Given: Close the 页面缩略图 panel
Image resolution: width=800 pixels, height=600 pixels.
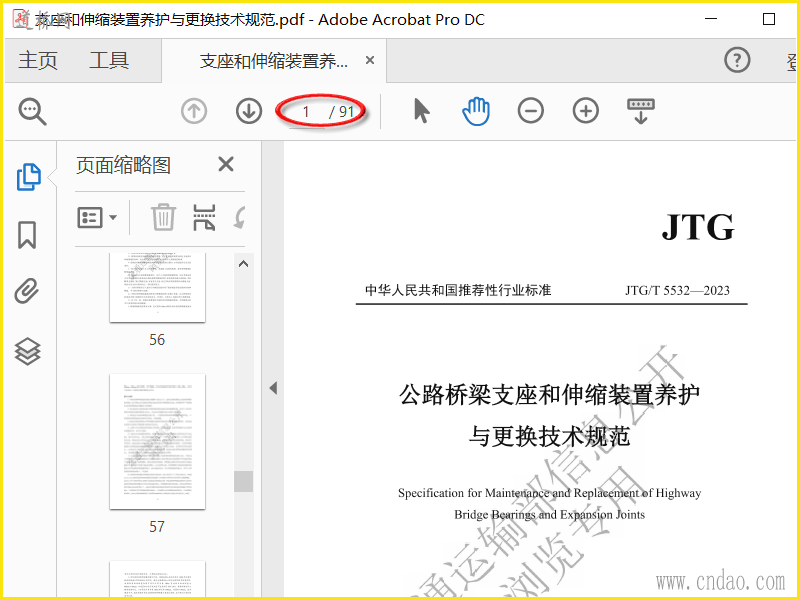Looking at the screenshot, I should 226,164.
